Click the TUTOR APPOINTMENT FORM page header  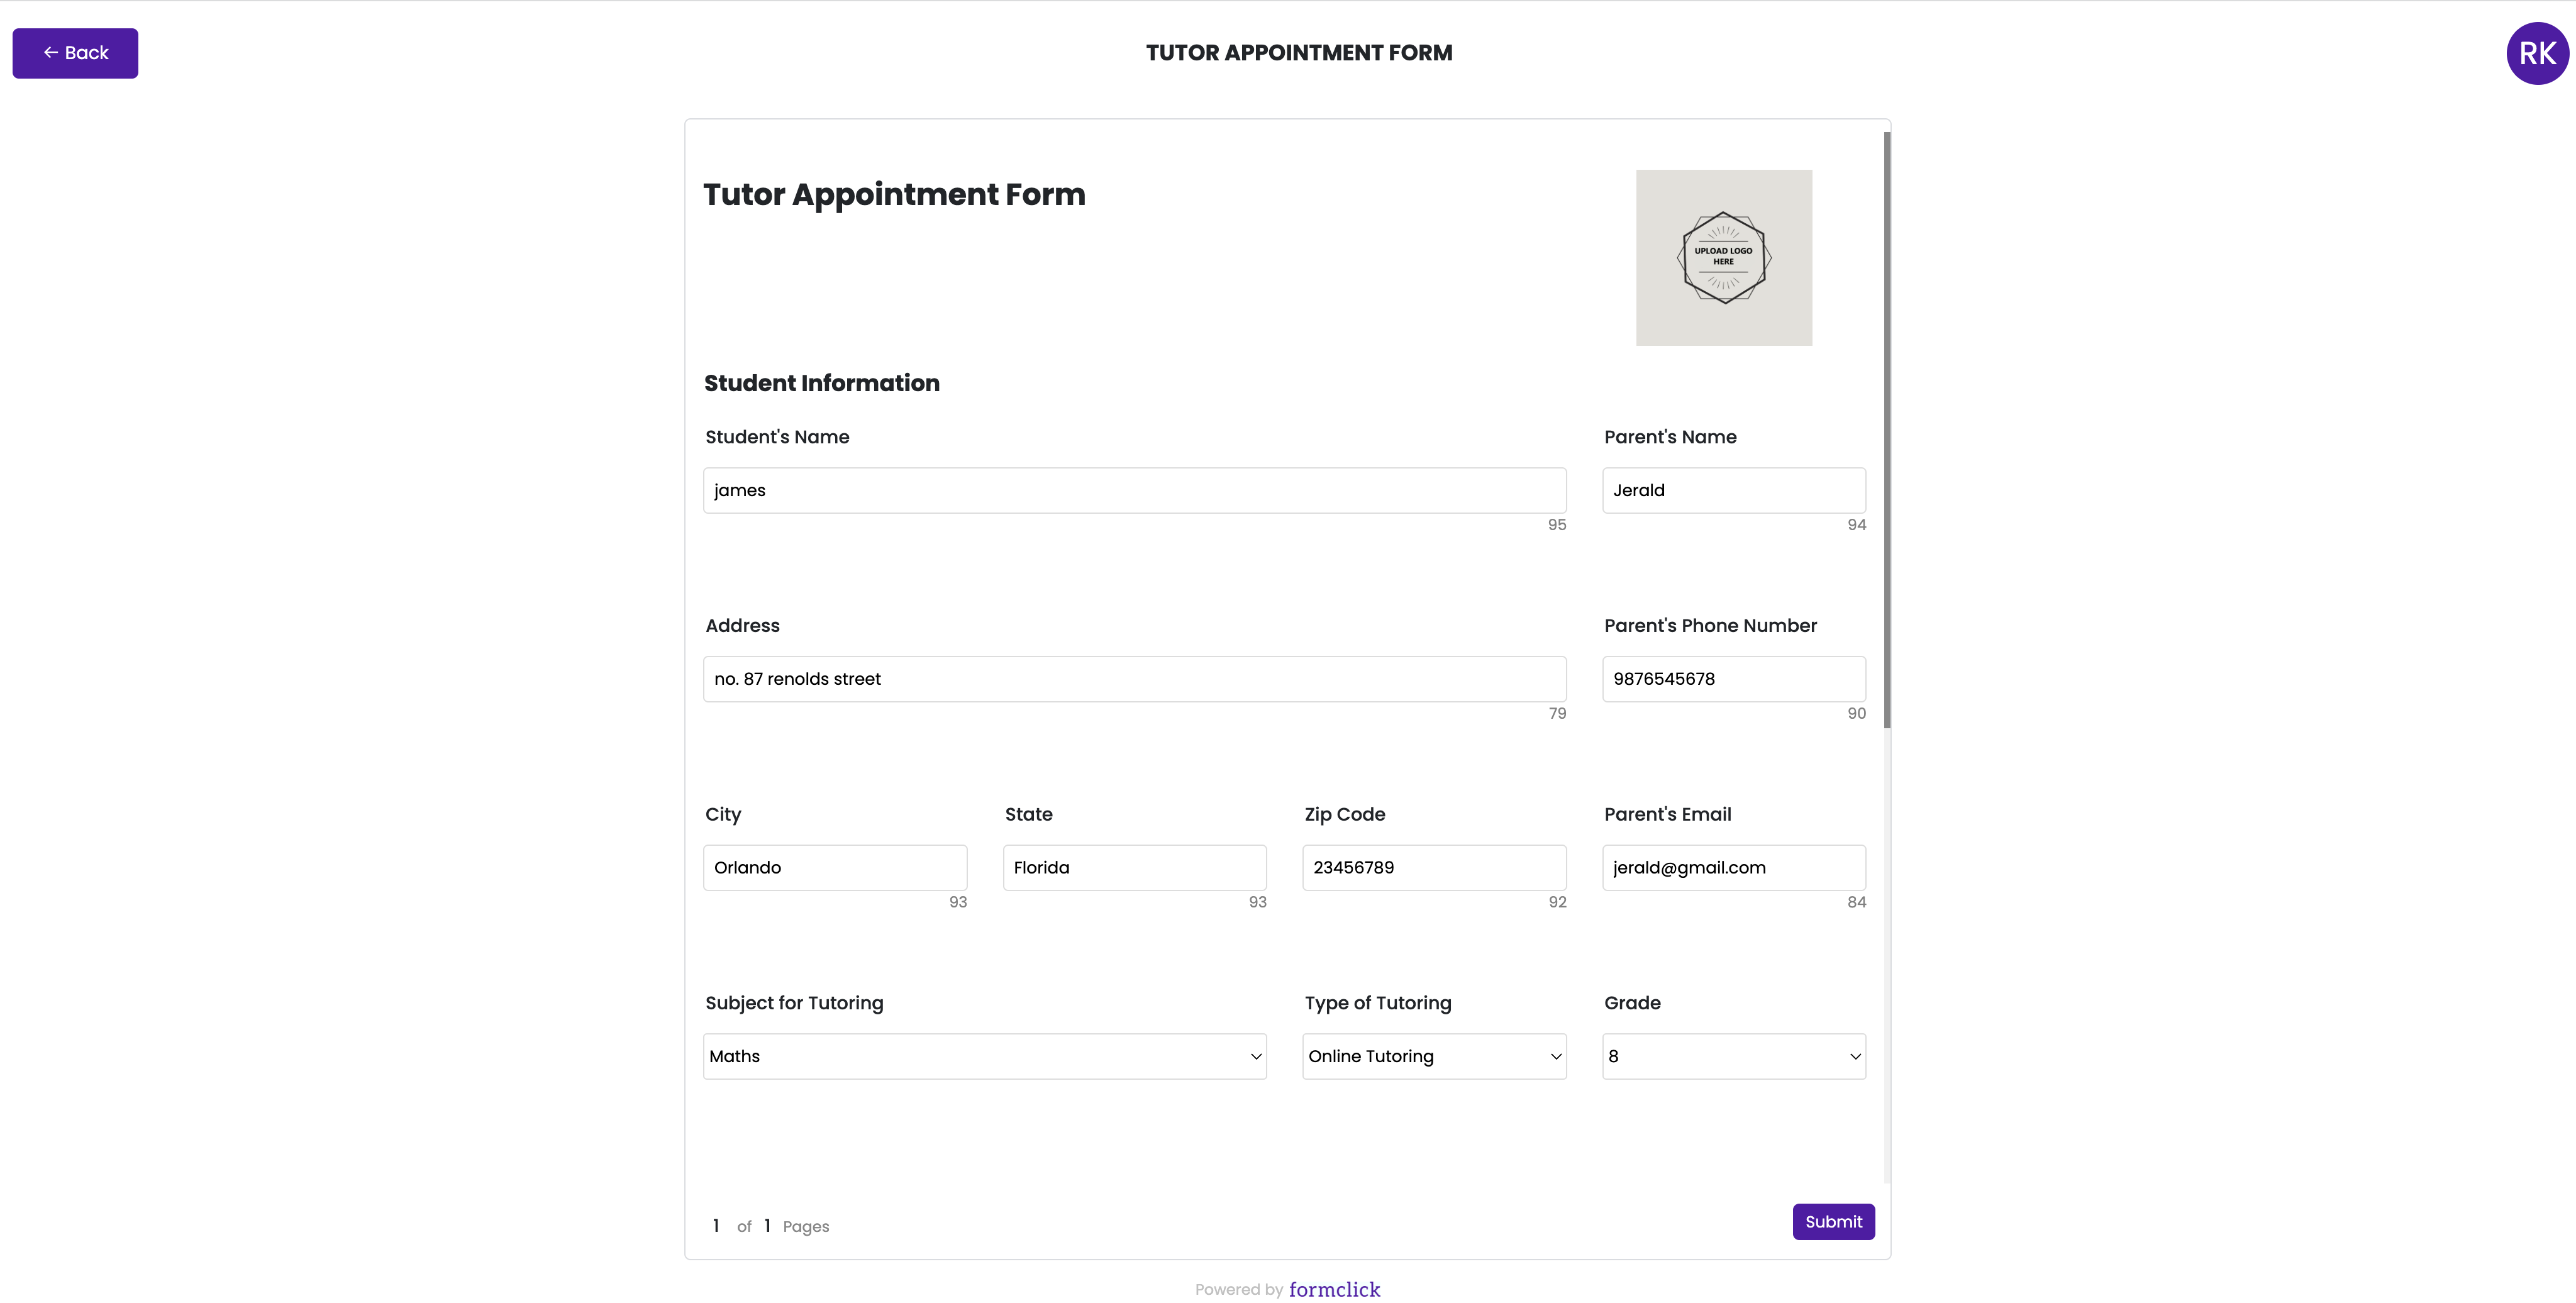[1298, 53]
